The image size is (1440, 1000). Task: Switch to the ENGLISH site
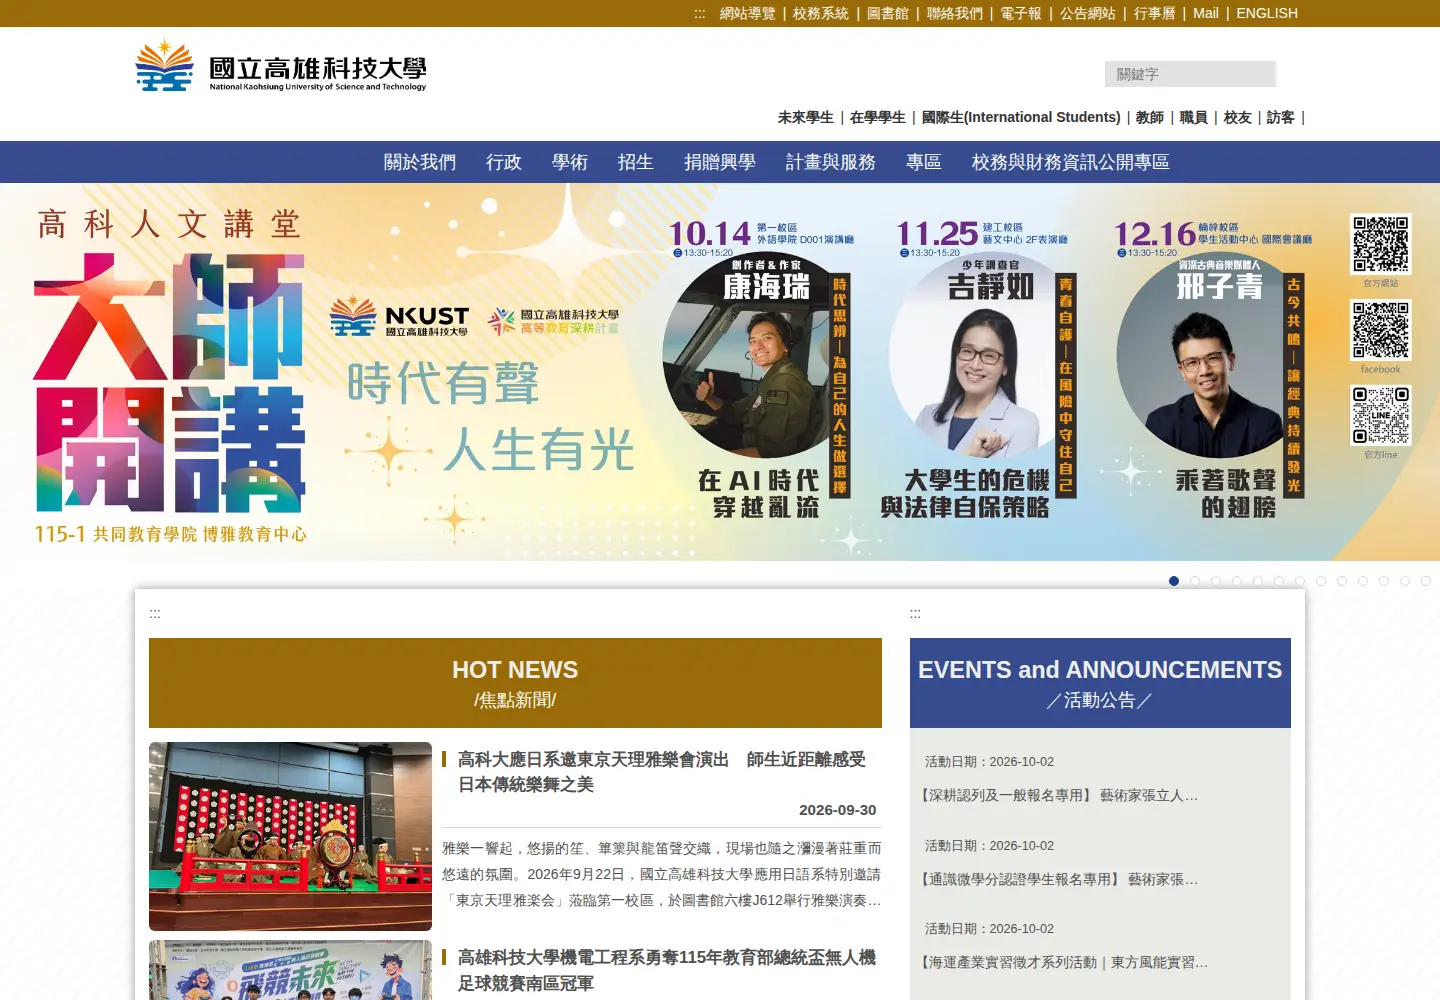tap(1267, 13)
